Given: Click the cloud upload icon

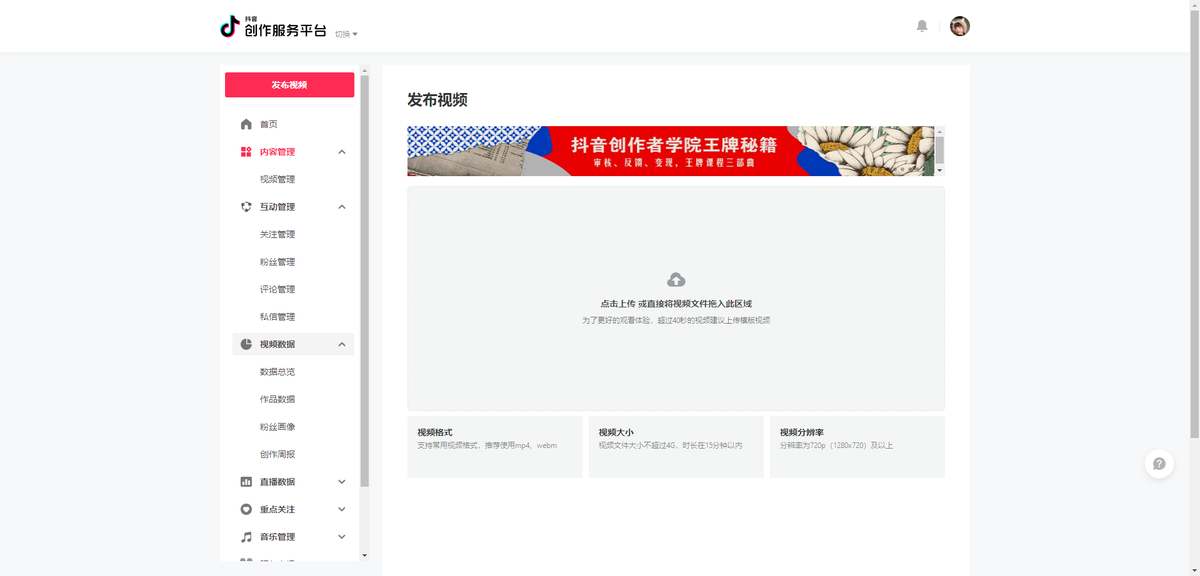Looking at the screenshot, I should (676, 280).
